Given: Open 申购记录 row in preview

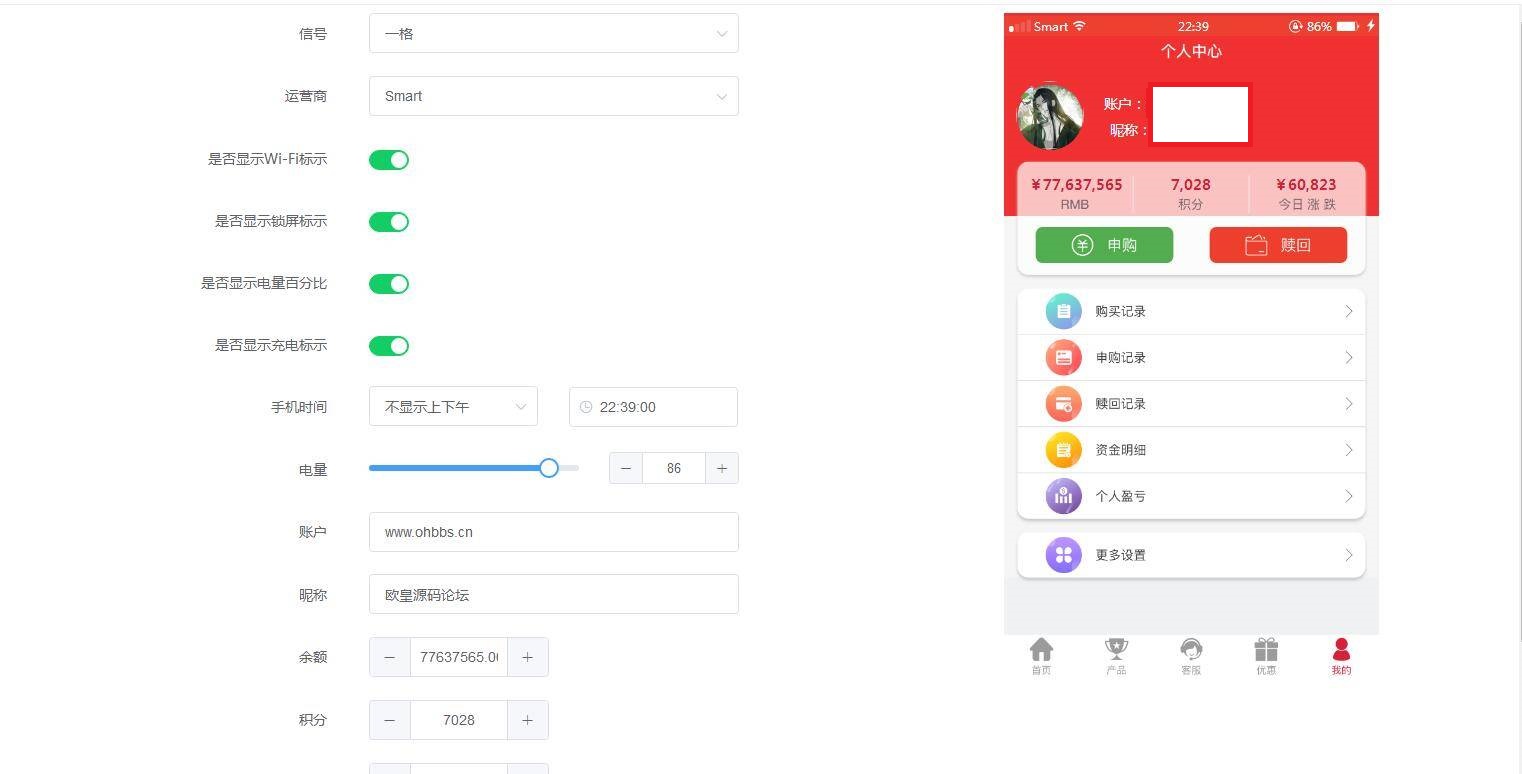Looking at the screenshot, I should [x=1191, y=358].
